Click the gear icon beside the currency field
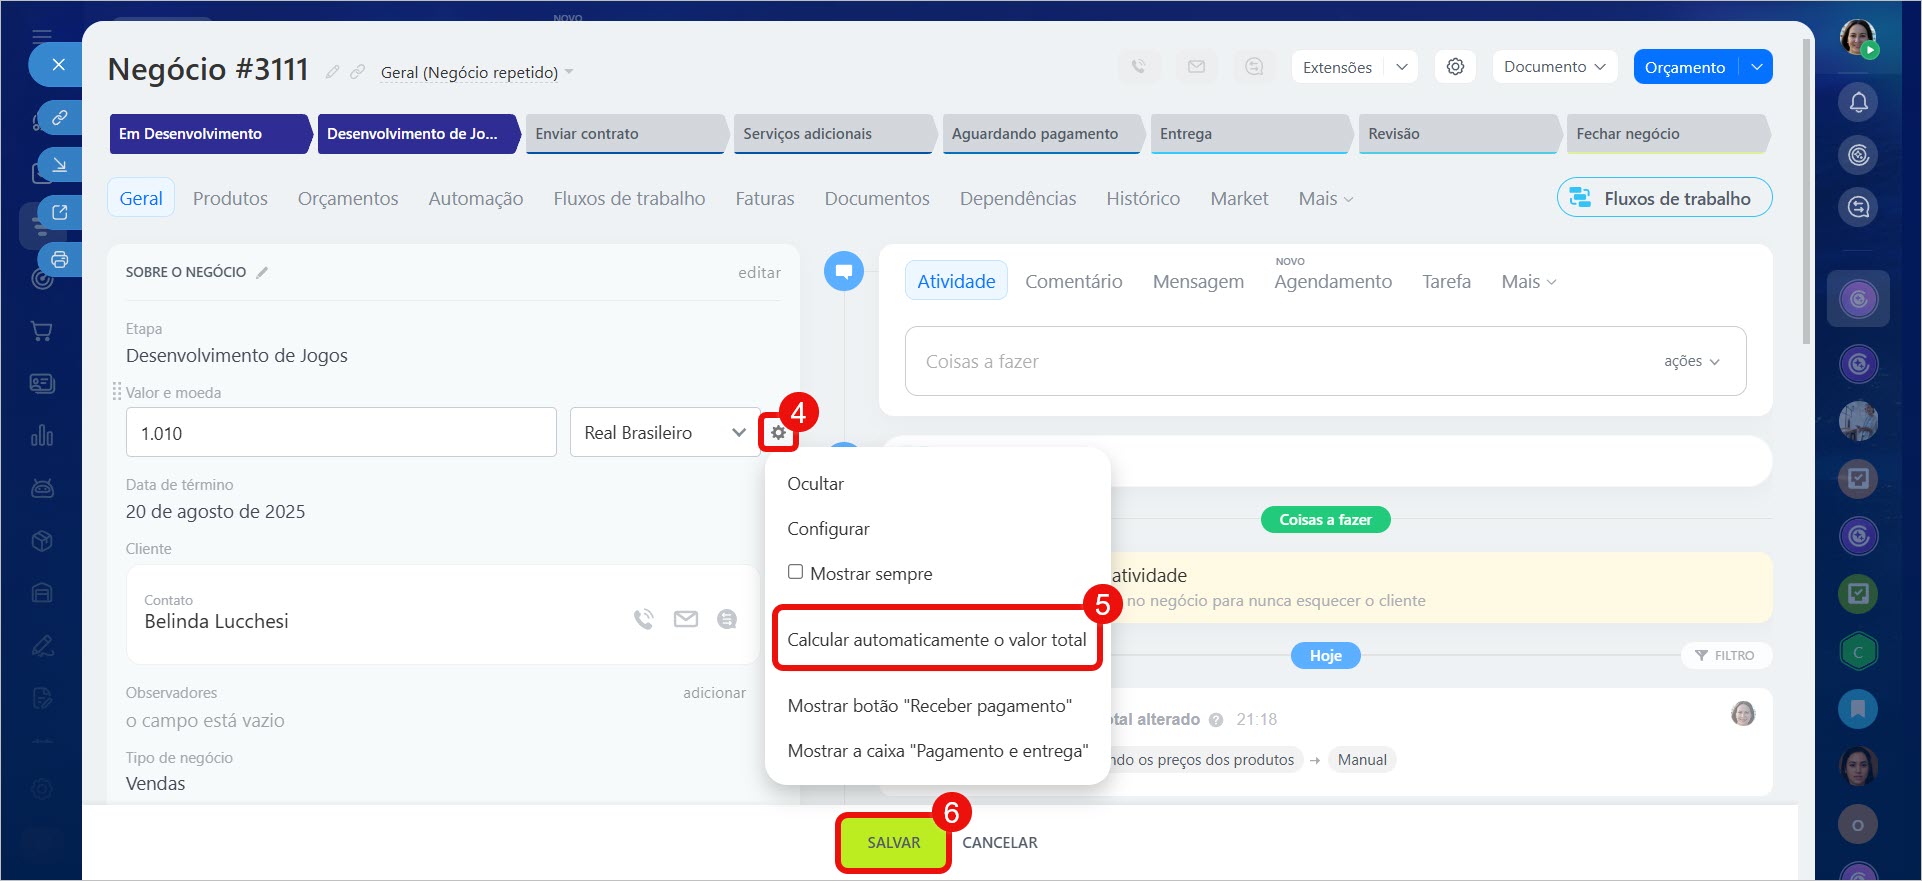 778,433
